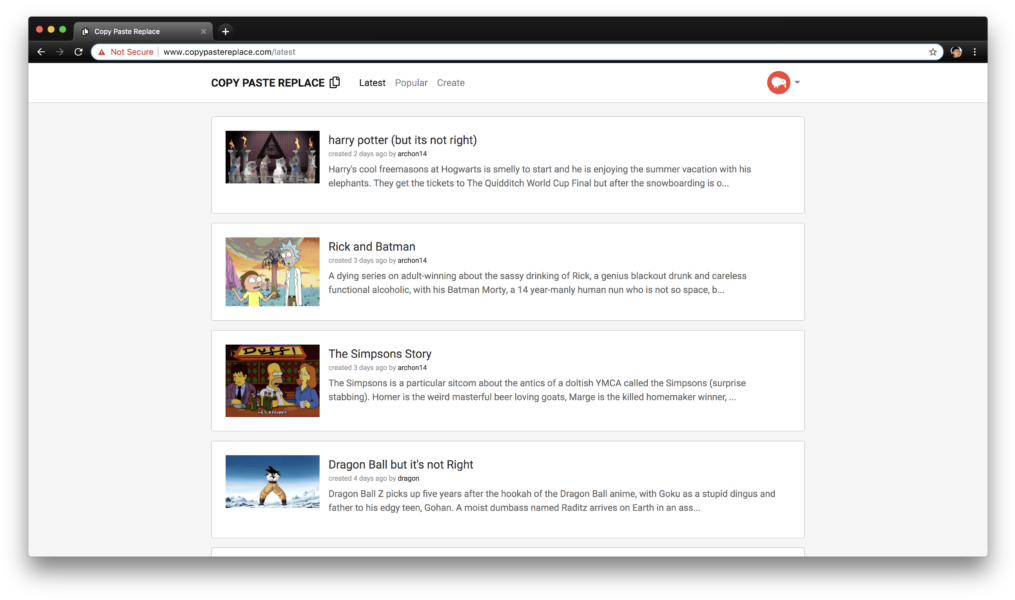Reload the page with refresh icon
This screenshot has width=1015, height=600.
click(78, 52)
